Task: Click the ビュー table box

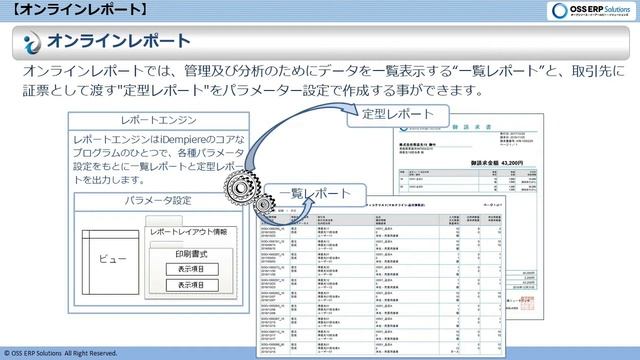Action: (111, 262)
